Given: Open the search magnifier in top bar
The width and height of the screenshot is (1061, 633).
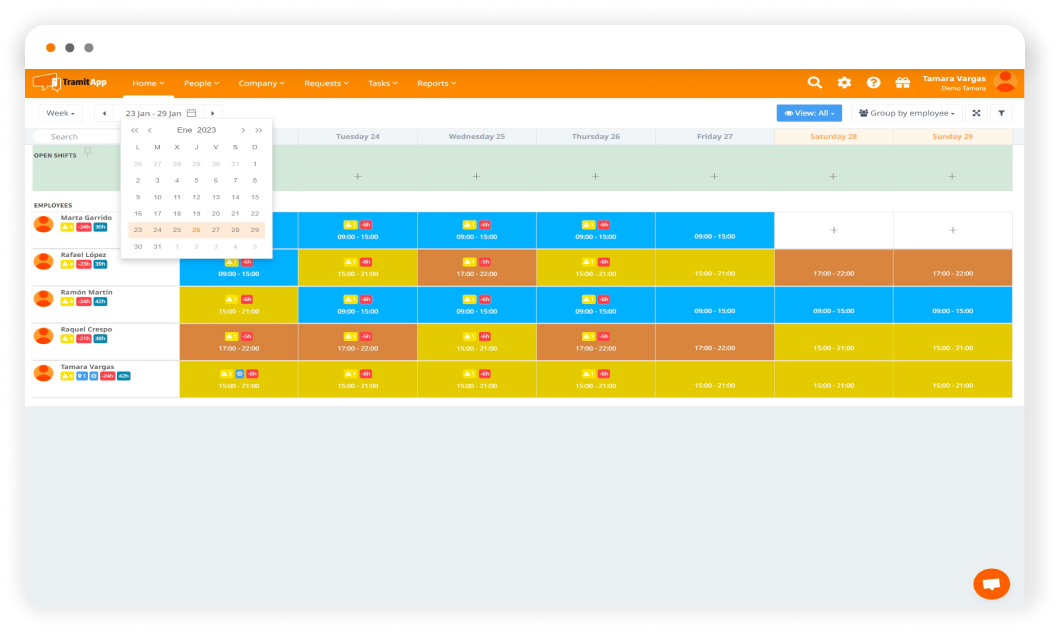Looking at the screenshot, I should click(x=815, y=83).
